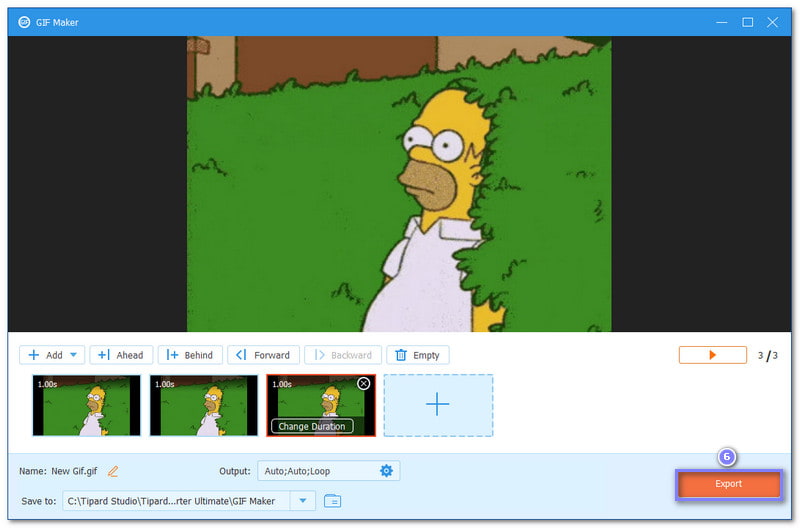The image size is (800, 528).
Task: Move selected frame Forward
Action: (263, 355)
